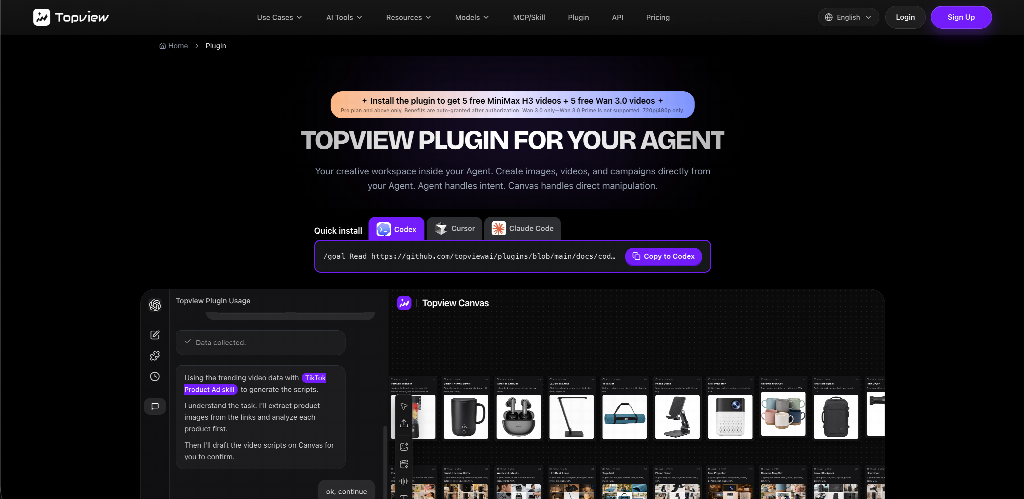Expand the Use Cases menu
Screen dimensions: 1024x499
point(280,18)
